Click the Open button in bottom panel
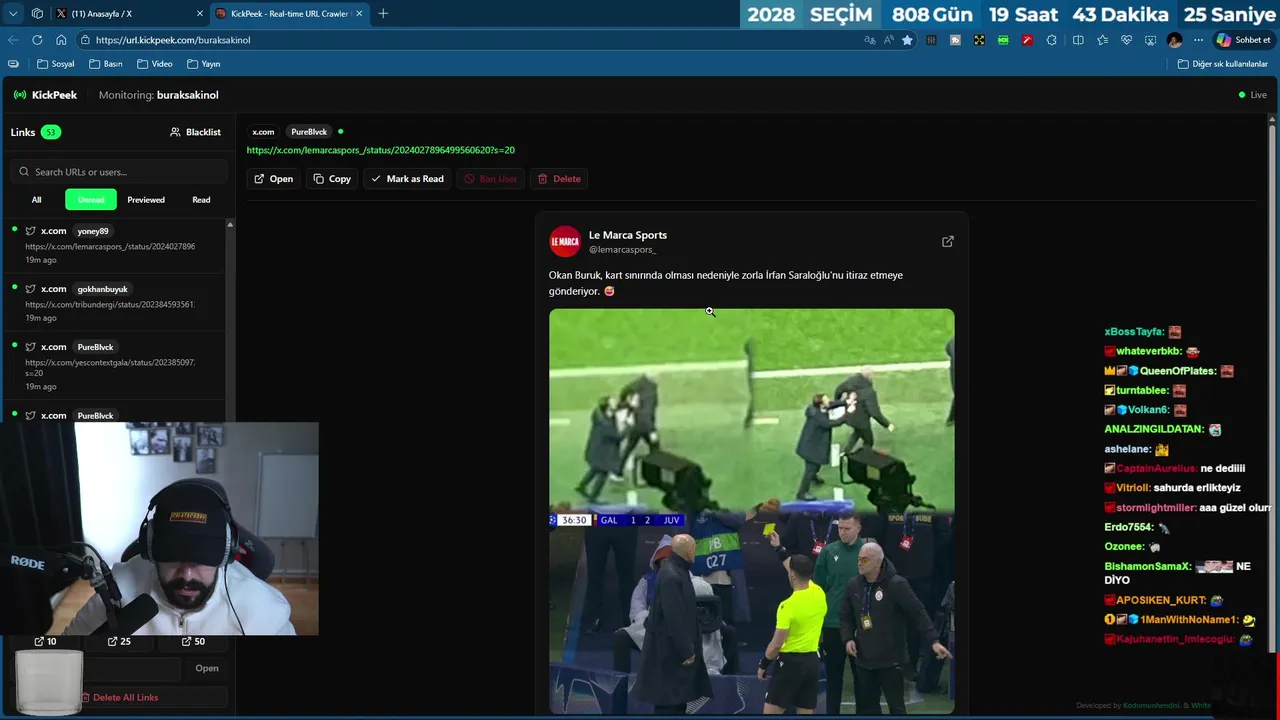1280x720 pixels. [207, 668]
